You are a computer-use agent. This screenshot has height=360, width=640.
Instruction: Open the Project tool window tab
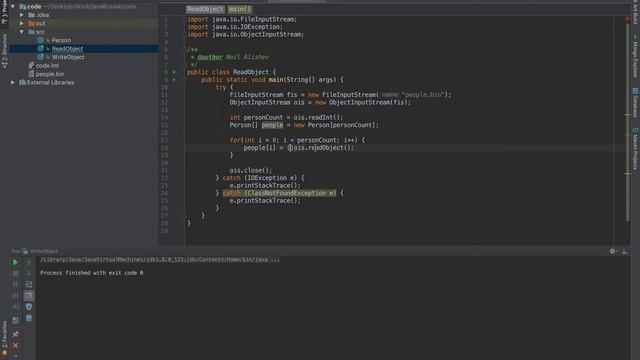click(x=4, y=13)
